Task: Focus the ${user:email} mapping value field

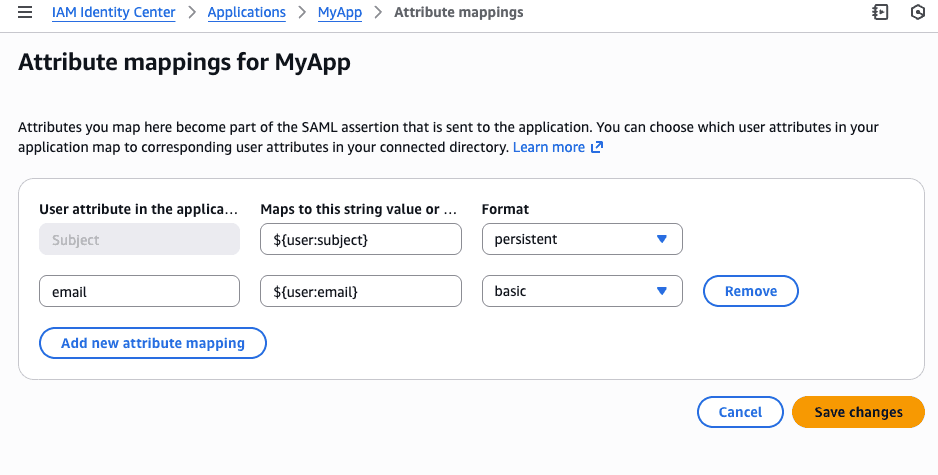Action: click(360, 292)
